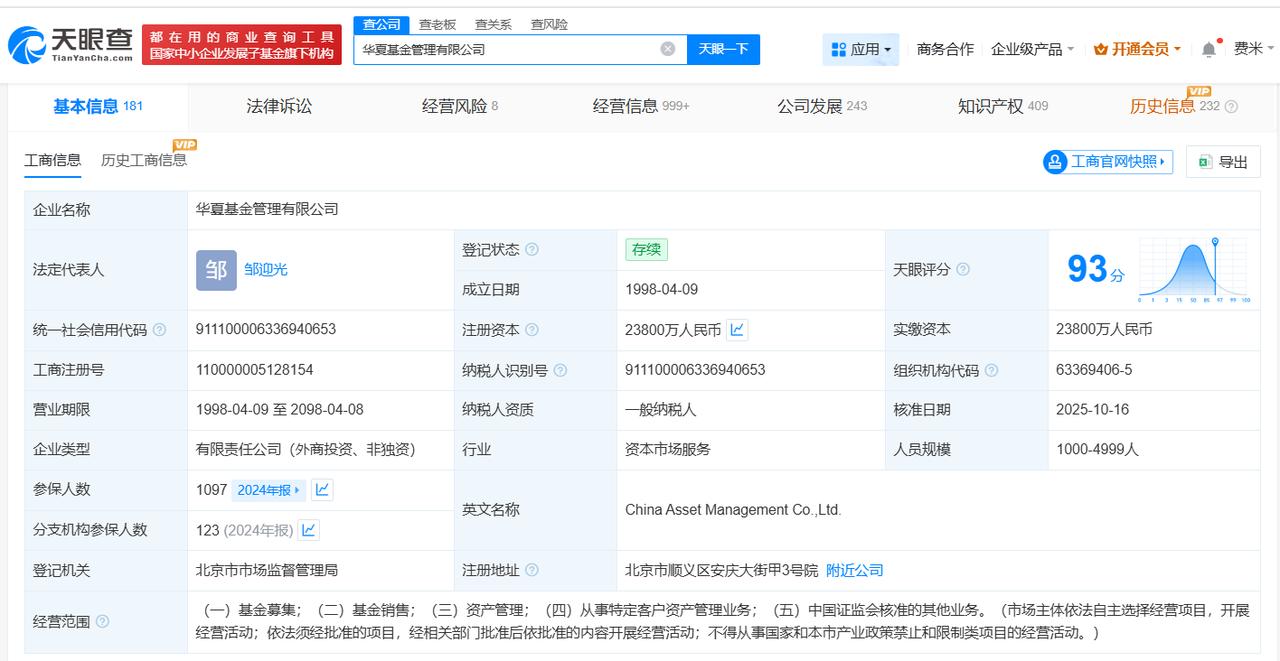Click the 2025-10-16 approval date value
Viewport: 1280px width, 661px height.
tap(1092, 410)
